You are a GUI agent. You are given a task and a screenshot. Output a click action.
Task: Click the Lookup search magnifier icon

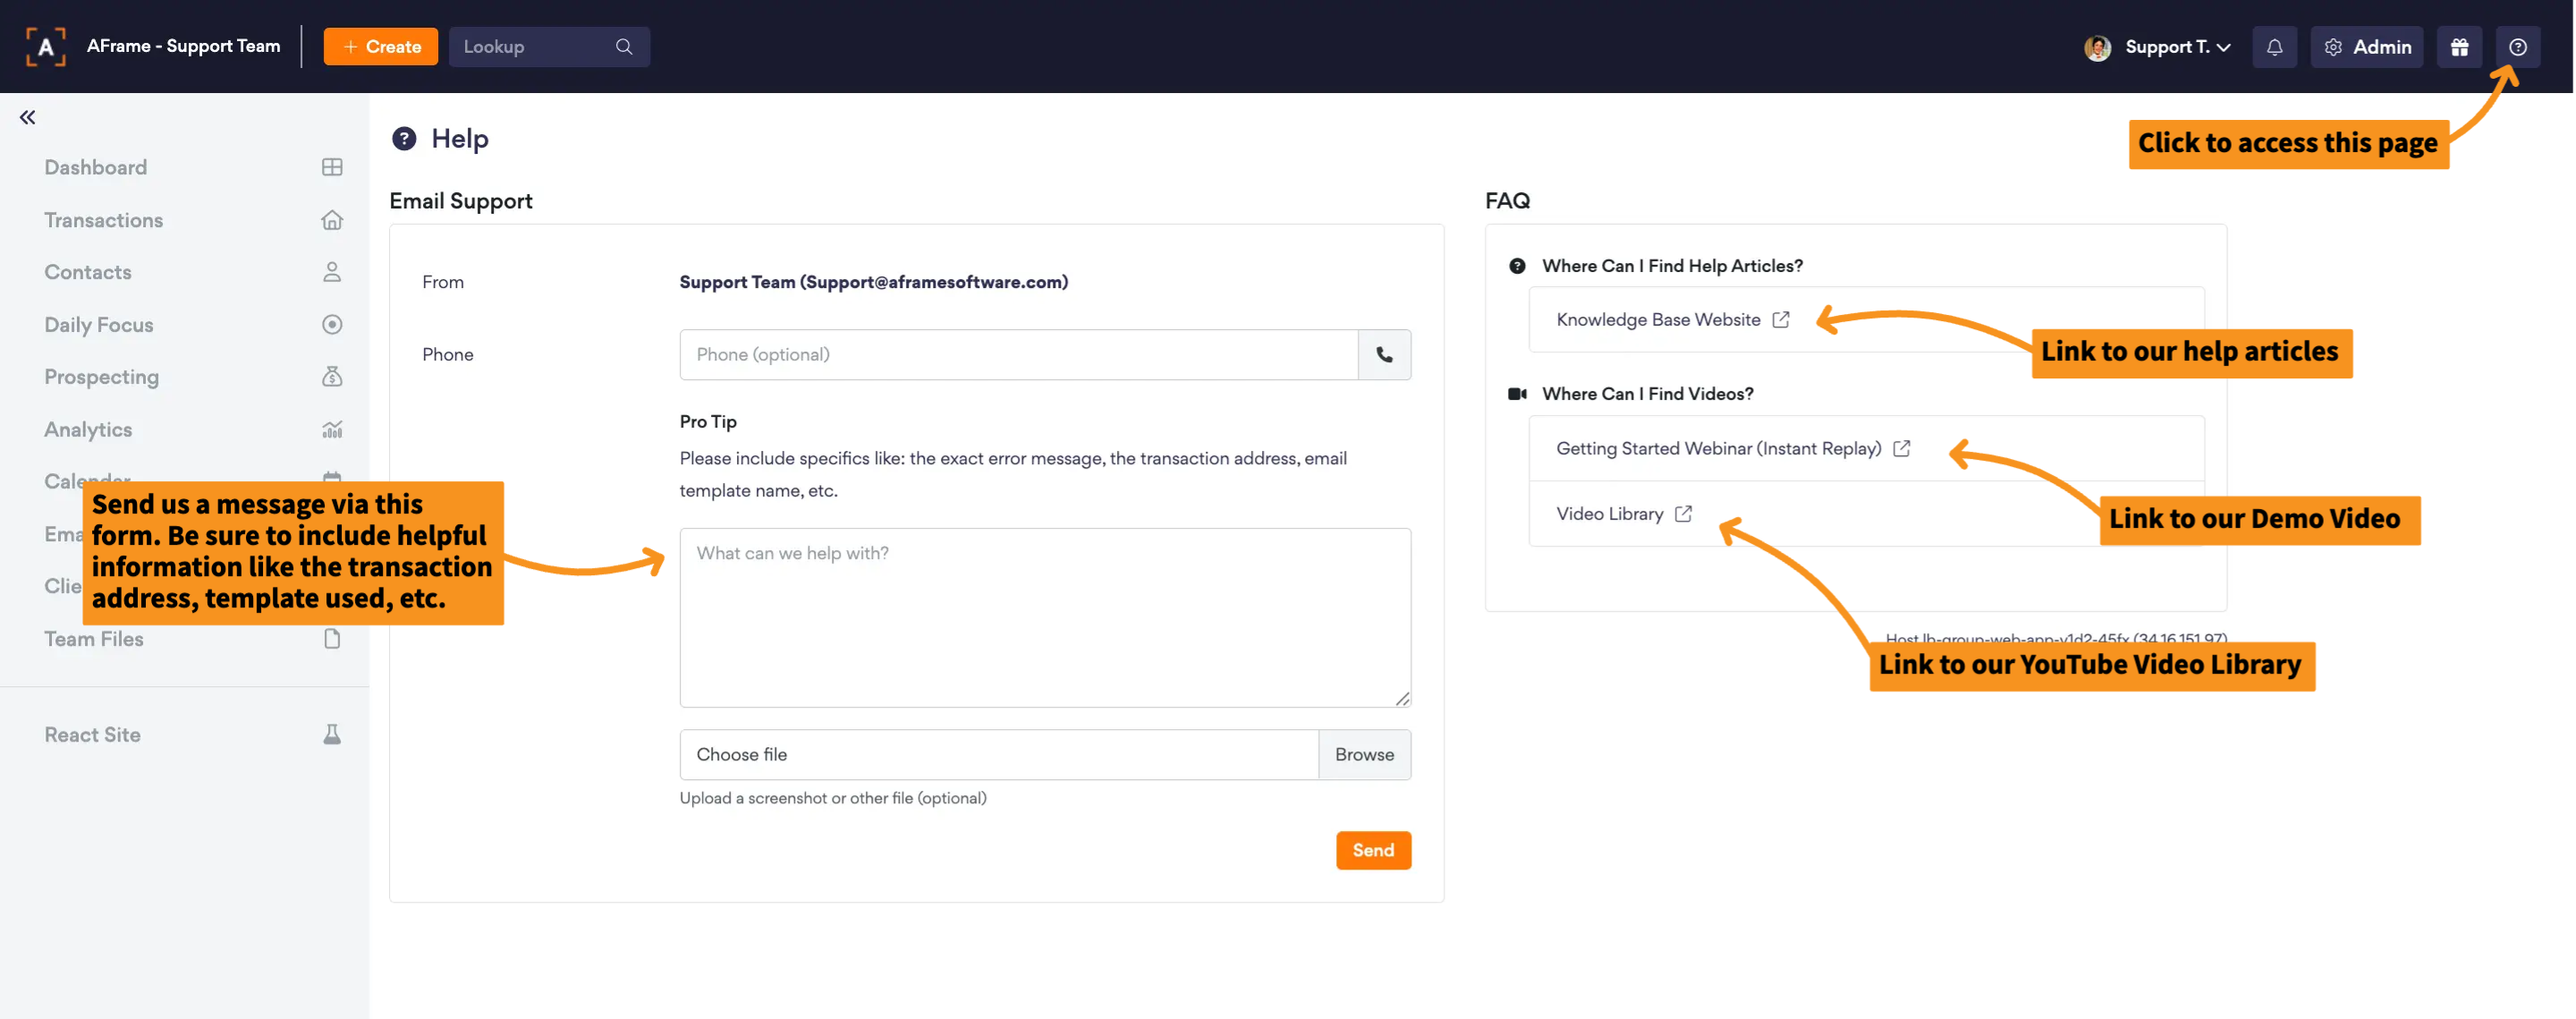(x=624, y=47)
